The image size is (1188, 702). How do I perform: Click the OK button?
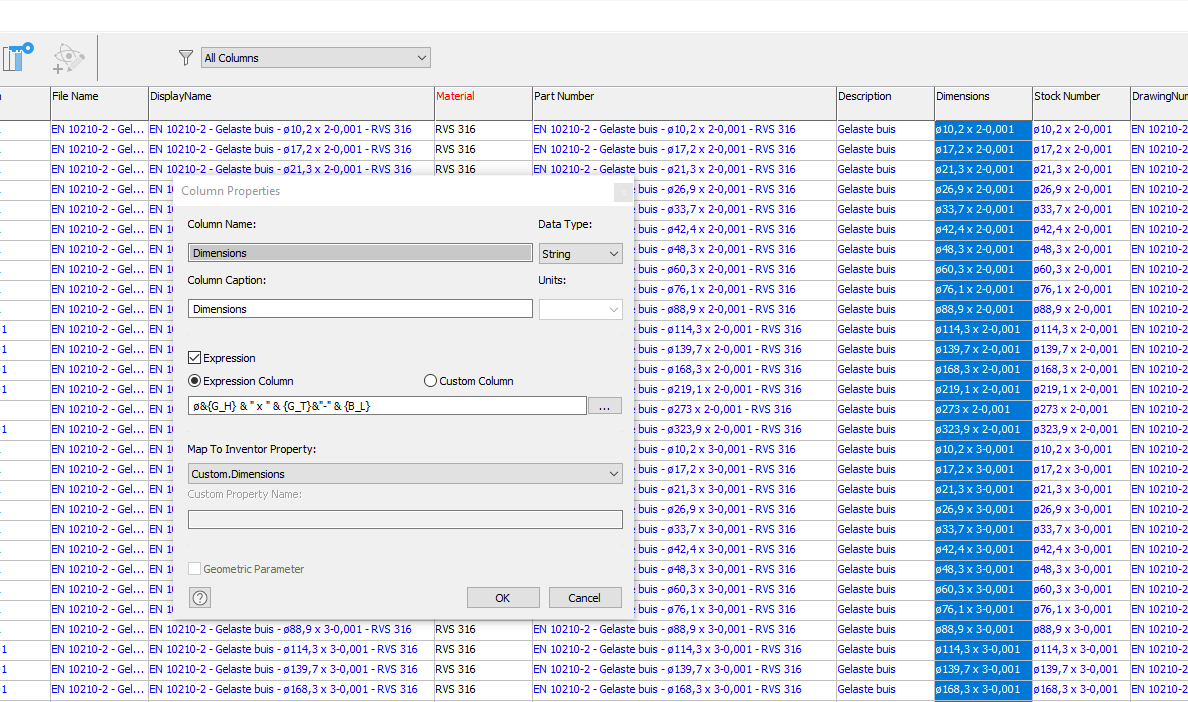tap(503, 597)
